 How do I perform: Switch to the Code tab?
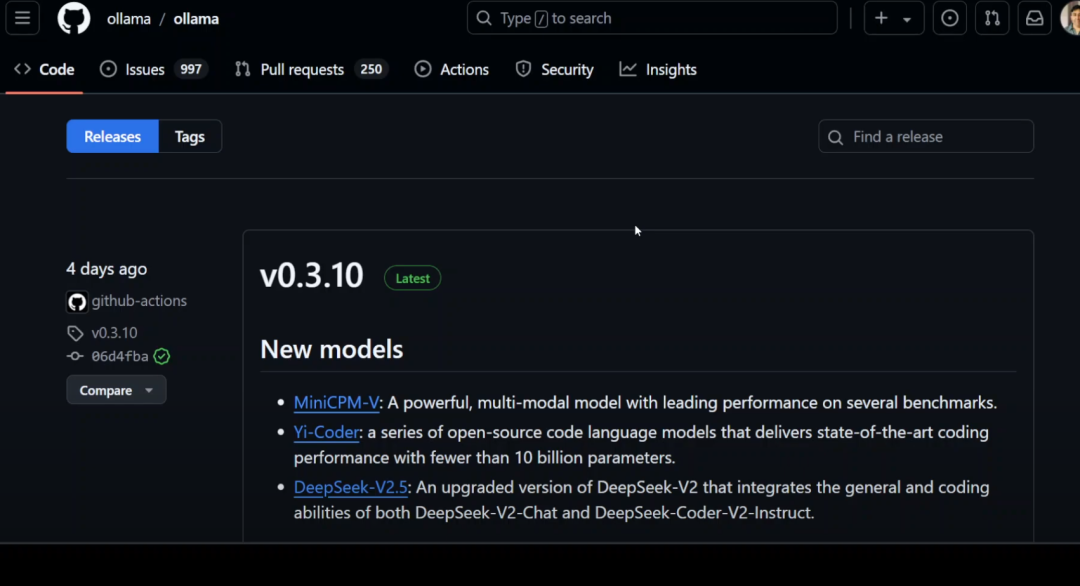pos(44,70)
